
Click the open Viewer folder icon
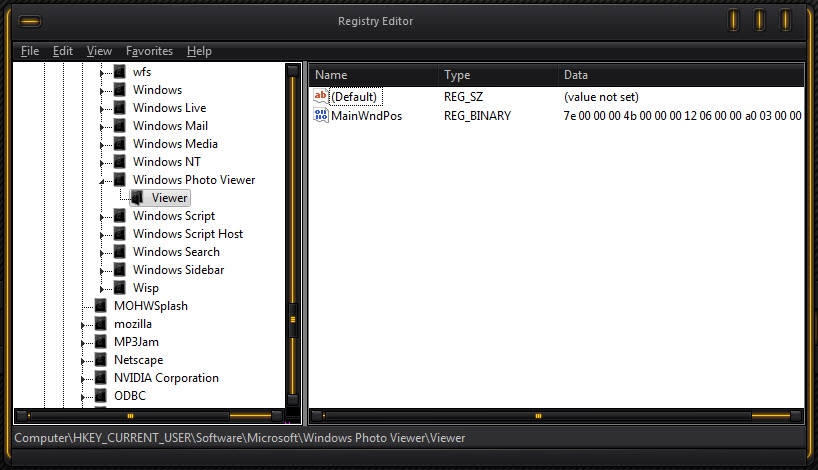pyautogui.click(x=137, y=198)
